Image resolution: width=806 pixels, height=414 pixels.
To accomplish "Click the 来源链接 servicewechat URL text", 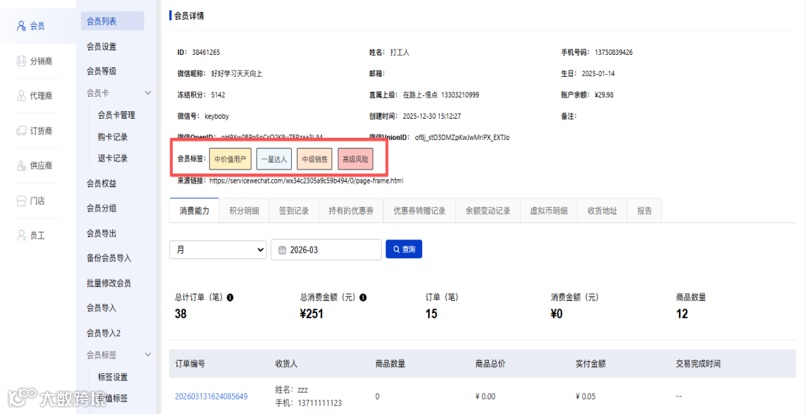I will click(x=306, y=181).
